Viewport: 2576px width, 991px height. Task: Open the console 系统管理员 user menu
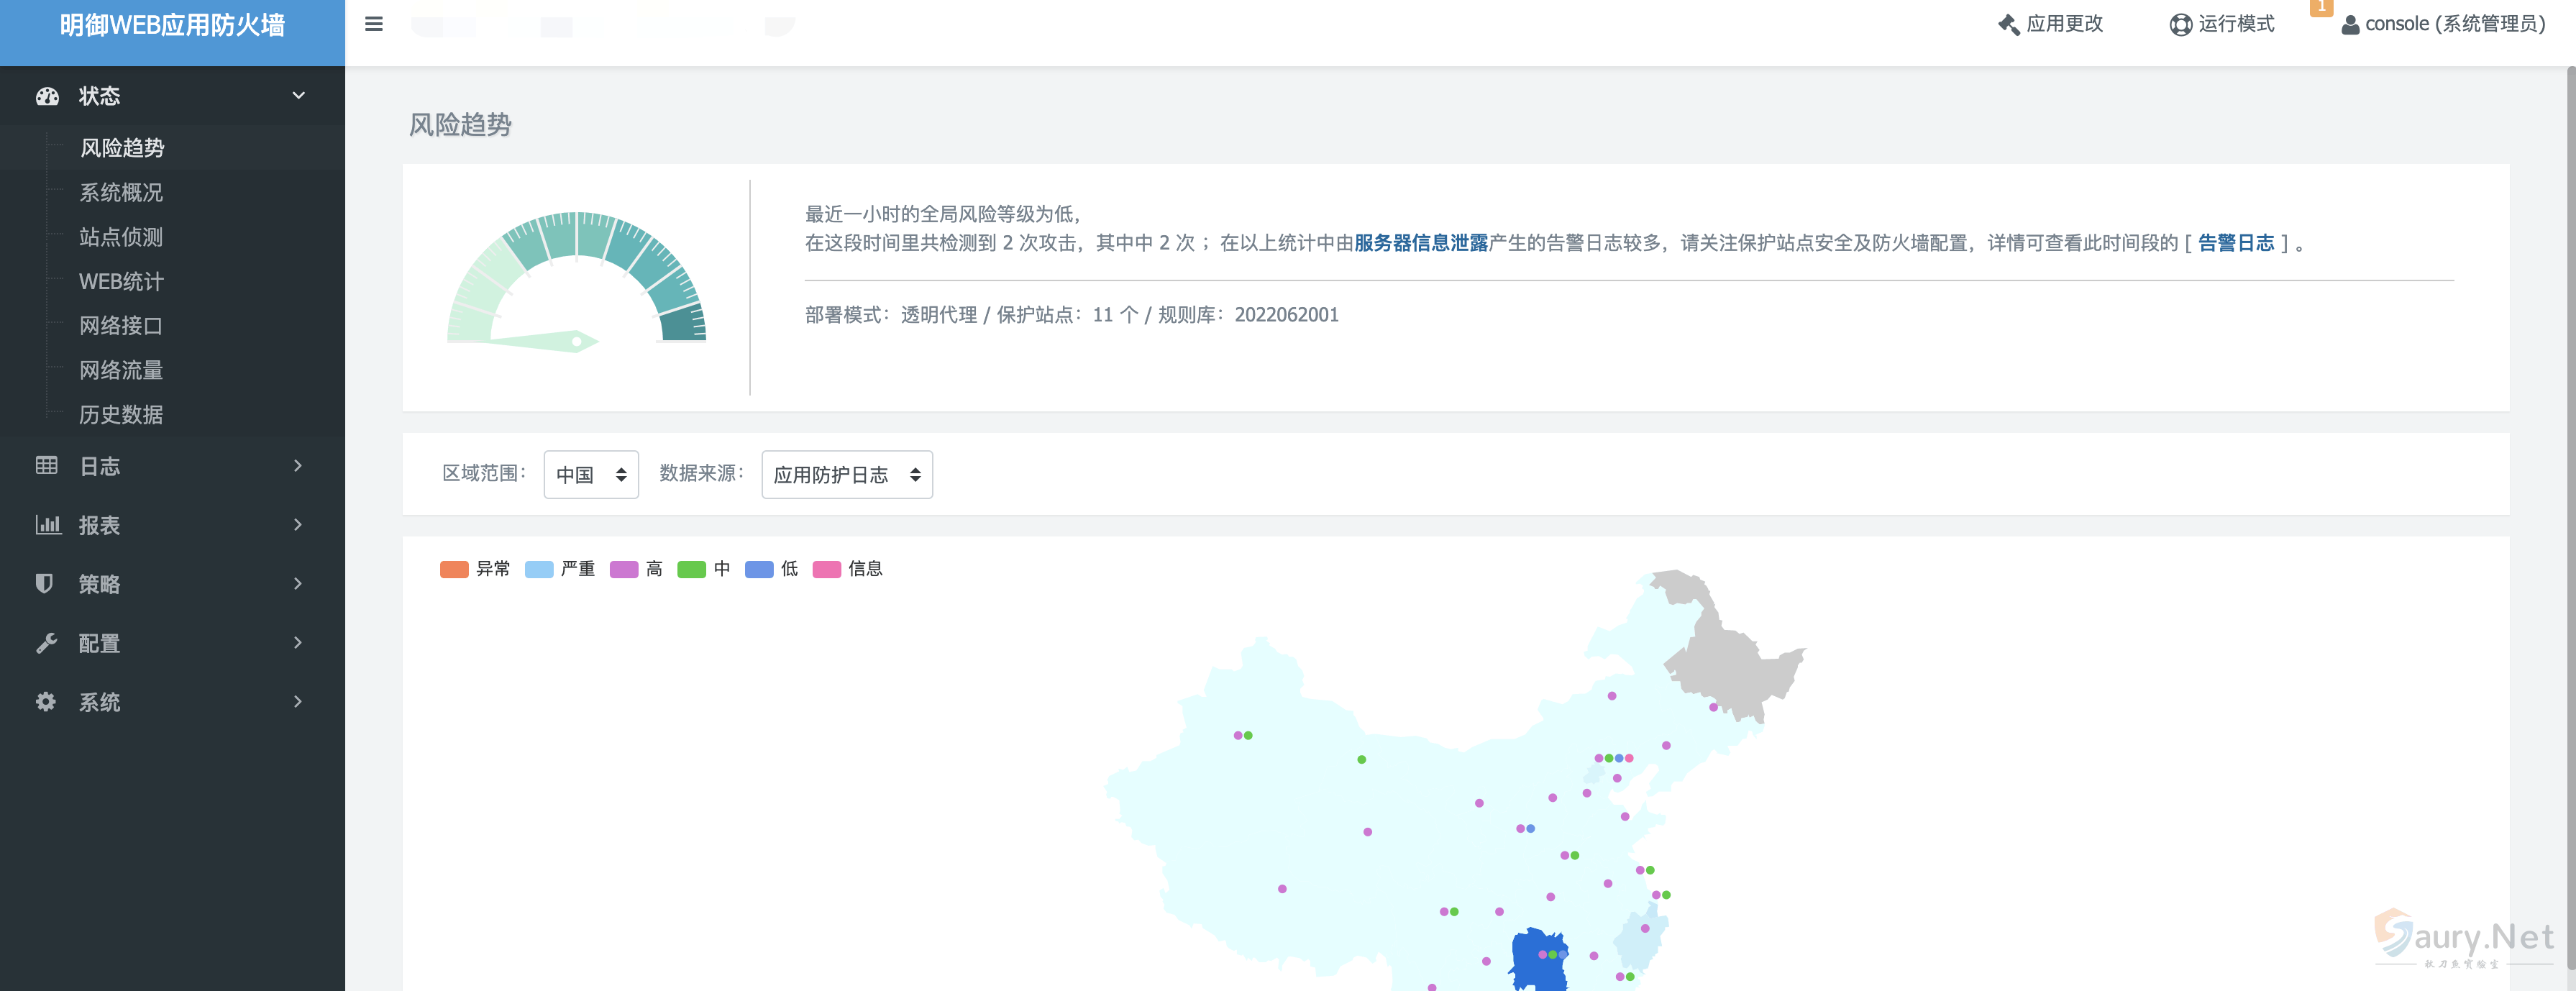2443,24
